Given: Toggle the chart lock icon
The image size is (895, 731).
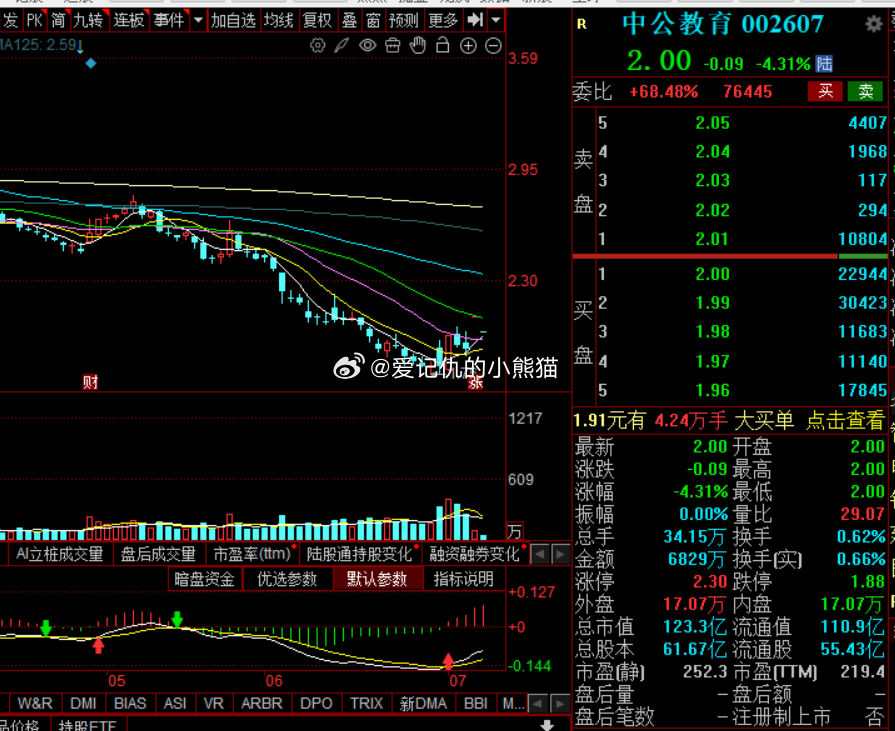Looking at the screenshot, I should point(442,46).
